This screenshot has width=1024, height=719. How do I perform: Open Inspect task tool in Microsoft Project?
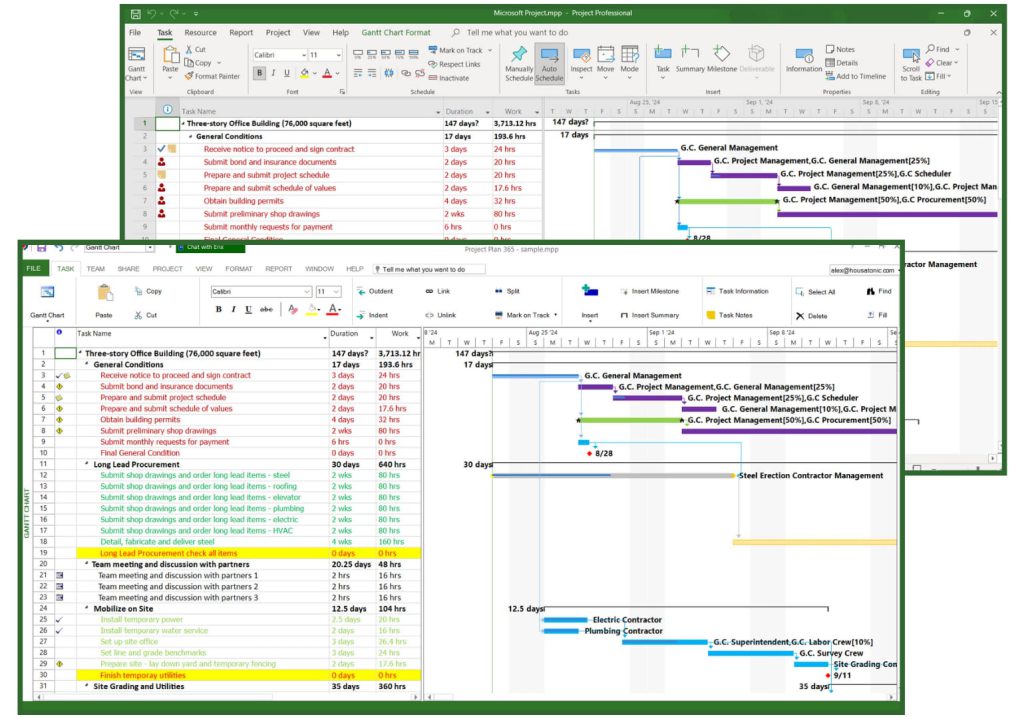pos(581,63)
